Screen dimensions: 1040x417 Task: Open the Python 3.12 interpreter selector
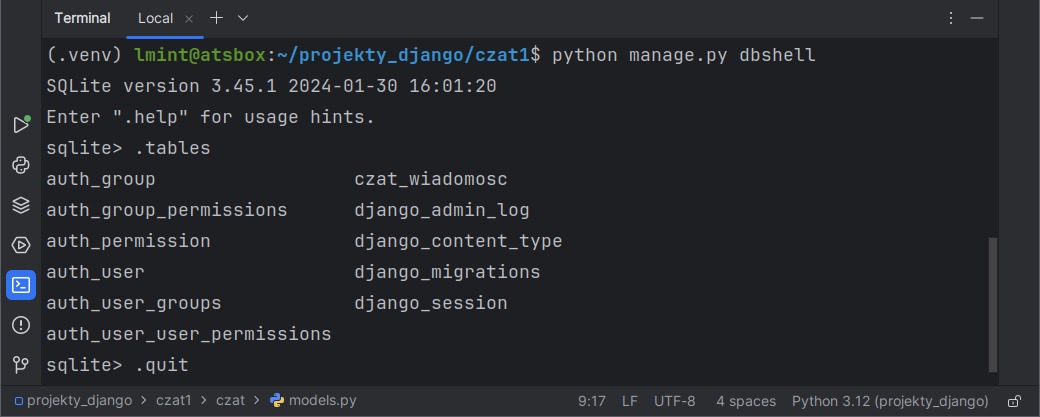coord(890,401)
